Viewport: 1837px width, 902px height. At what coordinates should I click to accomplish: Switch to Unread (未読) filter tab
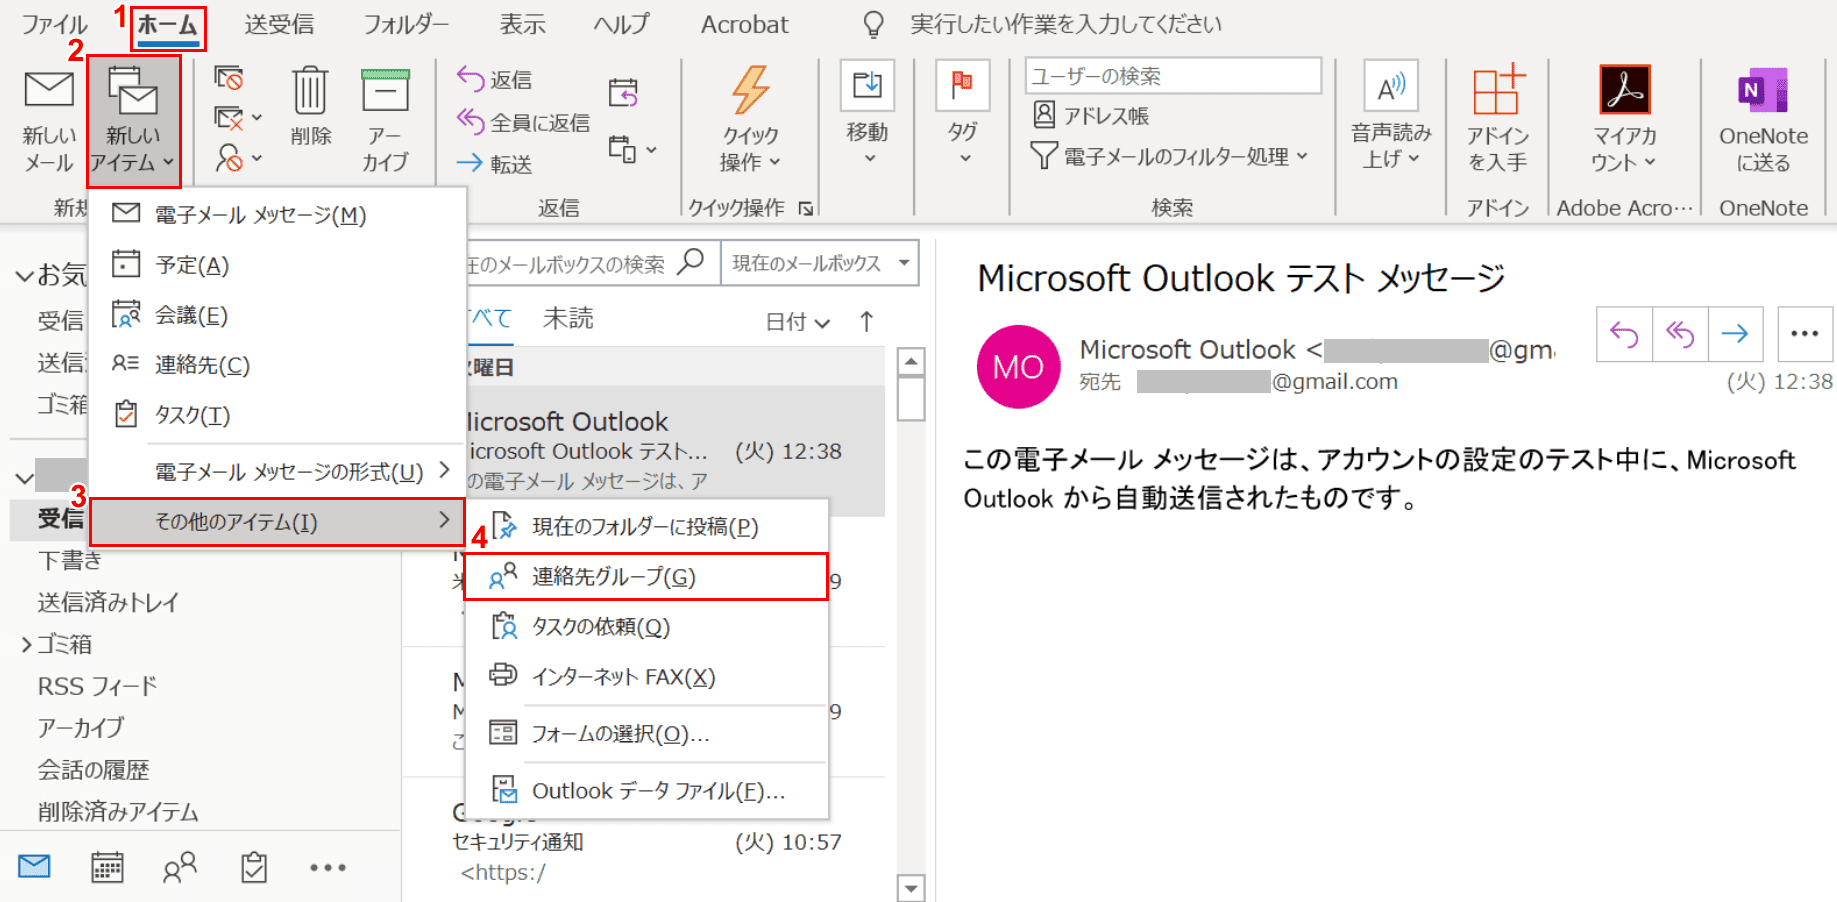(568, 319)
